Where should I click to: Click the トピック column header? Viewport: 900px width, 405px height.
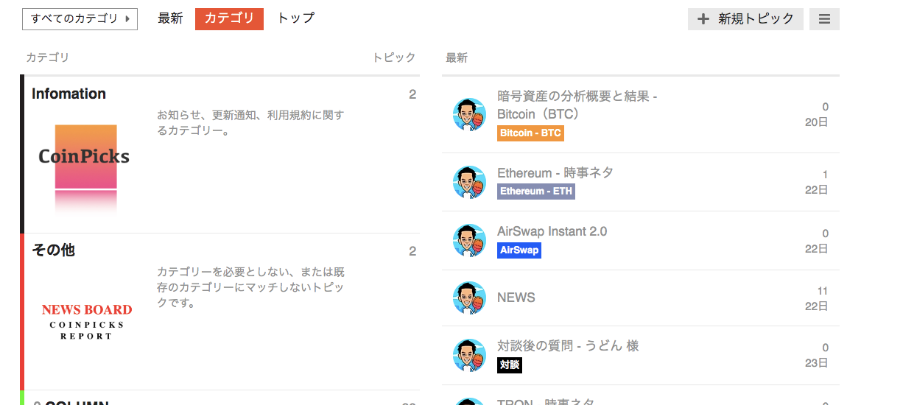pyautogui.click(x=394, y=57)
